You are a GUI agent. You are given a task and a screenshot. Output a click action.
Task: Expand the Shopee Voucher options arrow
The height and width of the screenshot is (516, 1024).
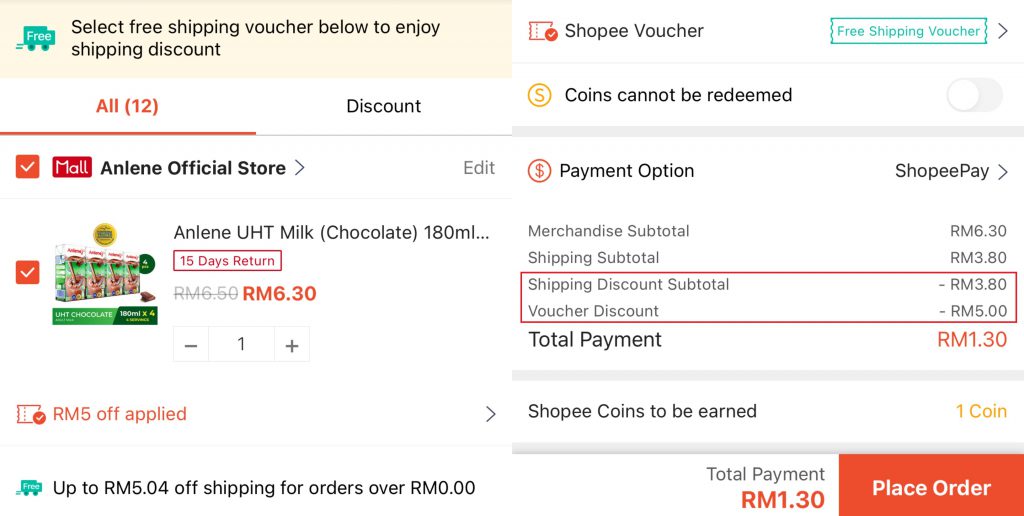click(x=1003, y=31)
